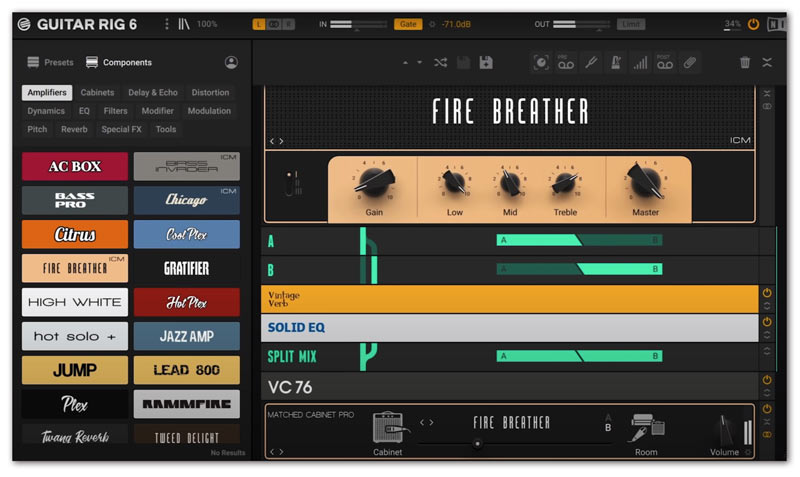Select the Components browser tab
Viewport: 800px width, 477px height.
(119, 62)
